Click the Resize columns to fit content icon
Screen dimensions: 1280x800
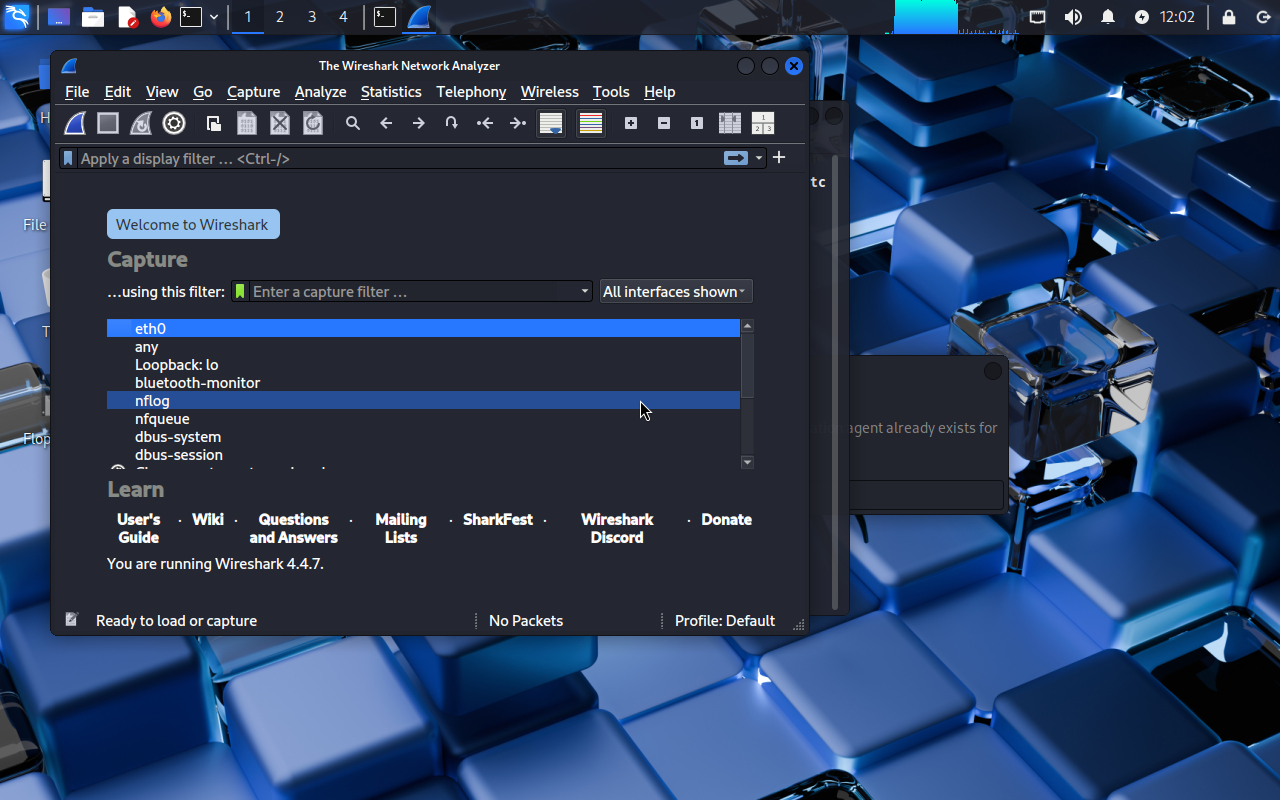click(x=730, y=123)
